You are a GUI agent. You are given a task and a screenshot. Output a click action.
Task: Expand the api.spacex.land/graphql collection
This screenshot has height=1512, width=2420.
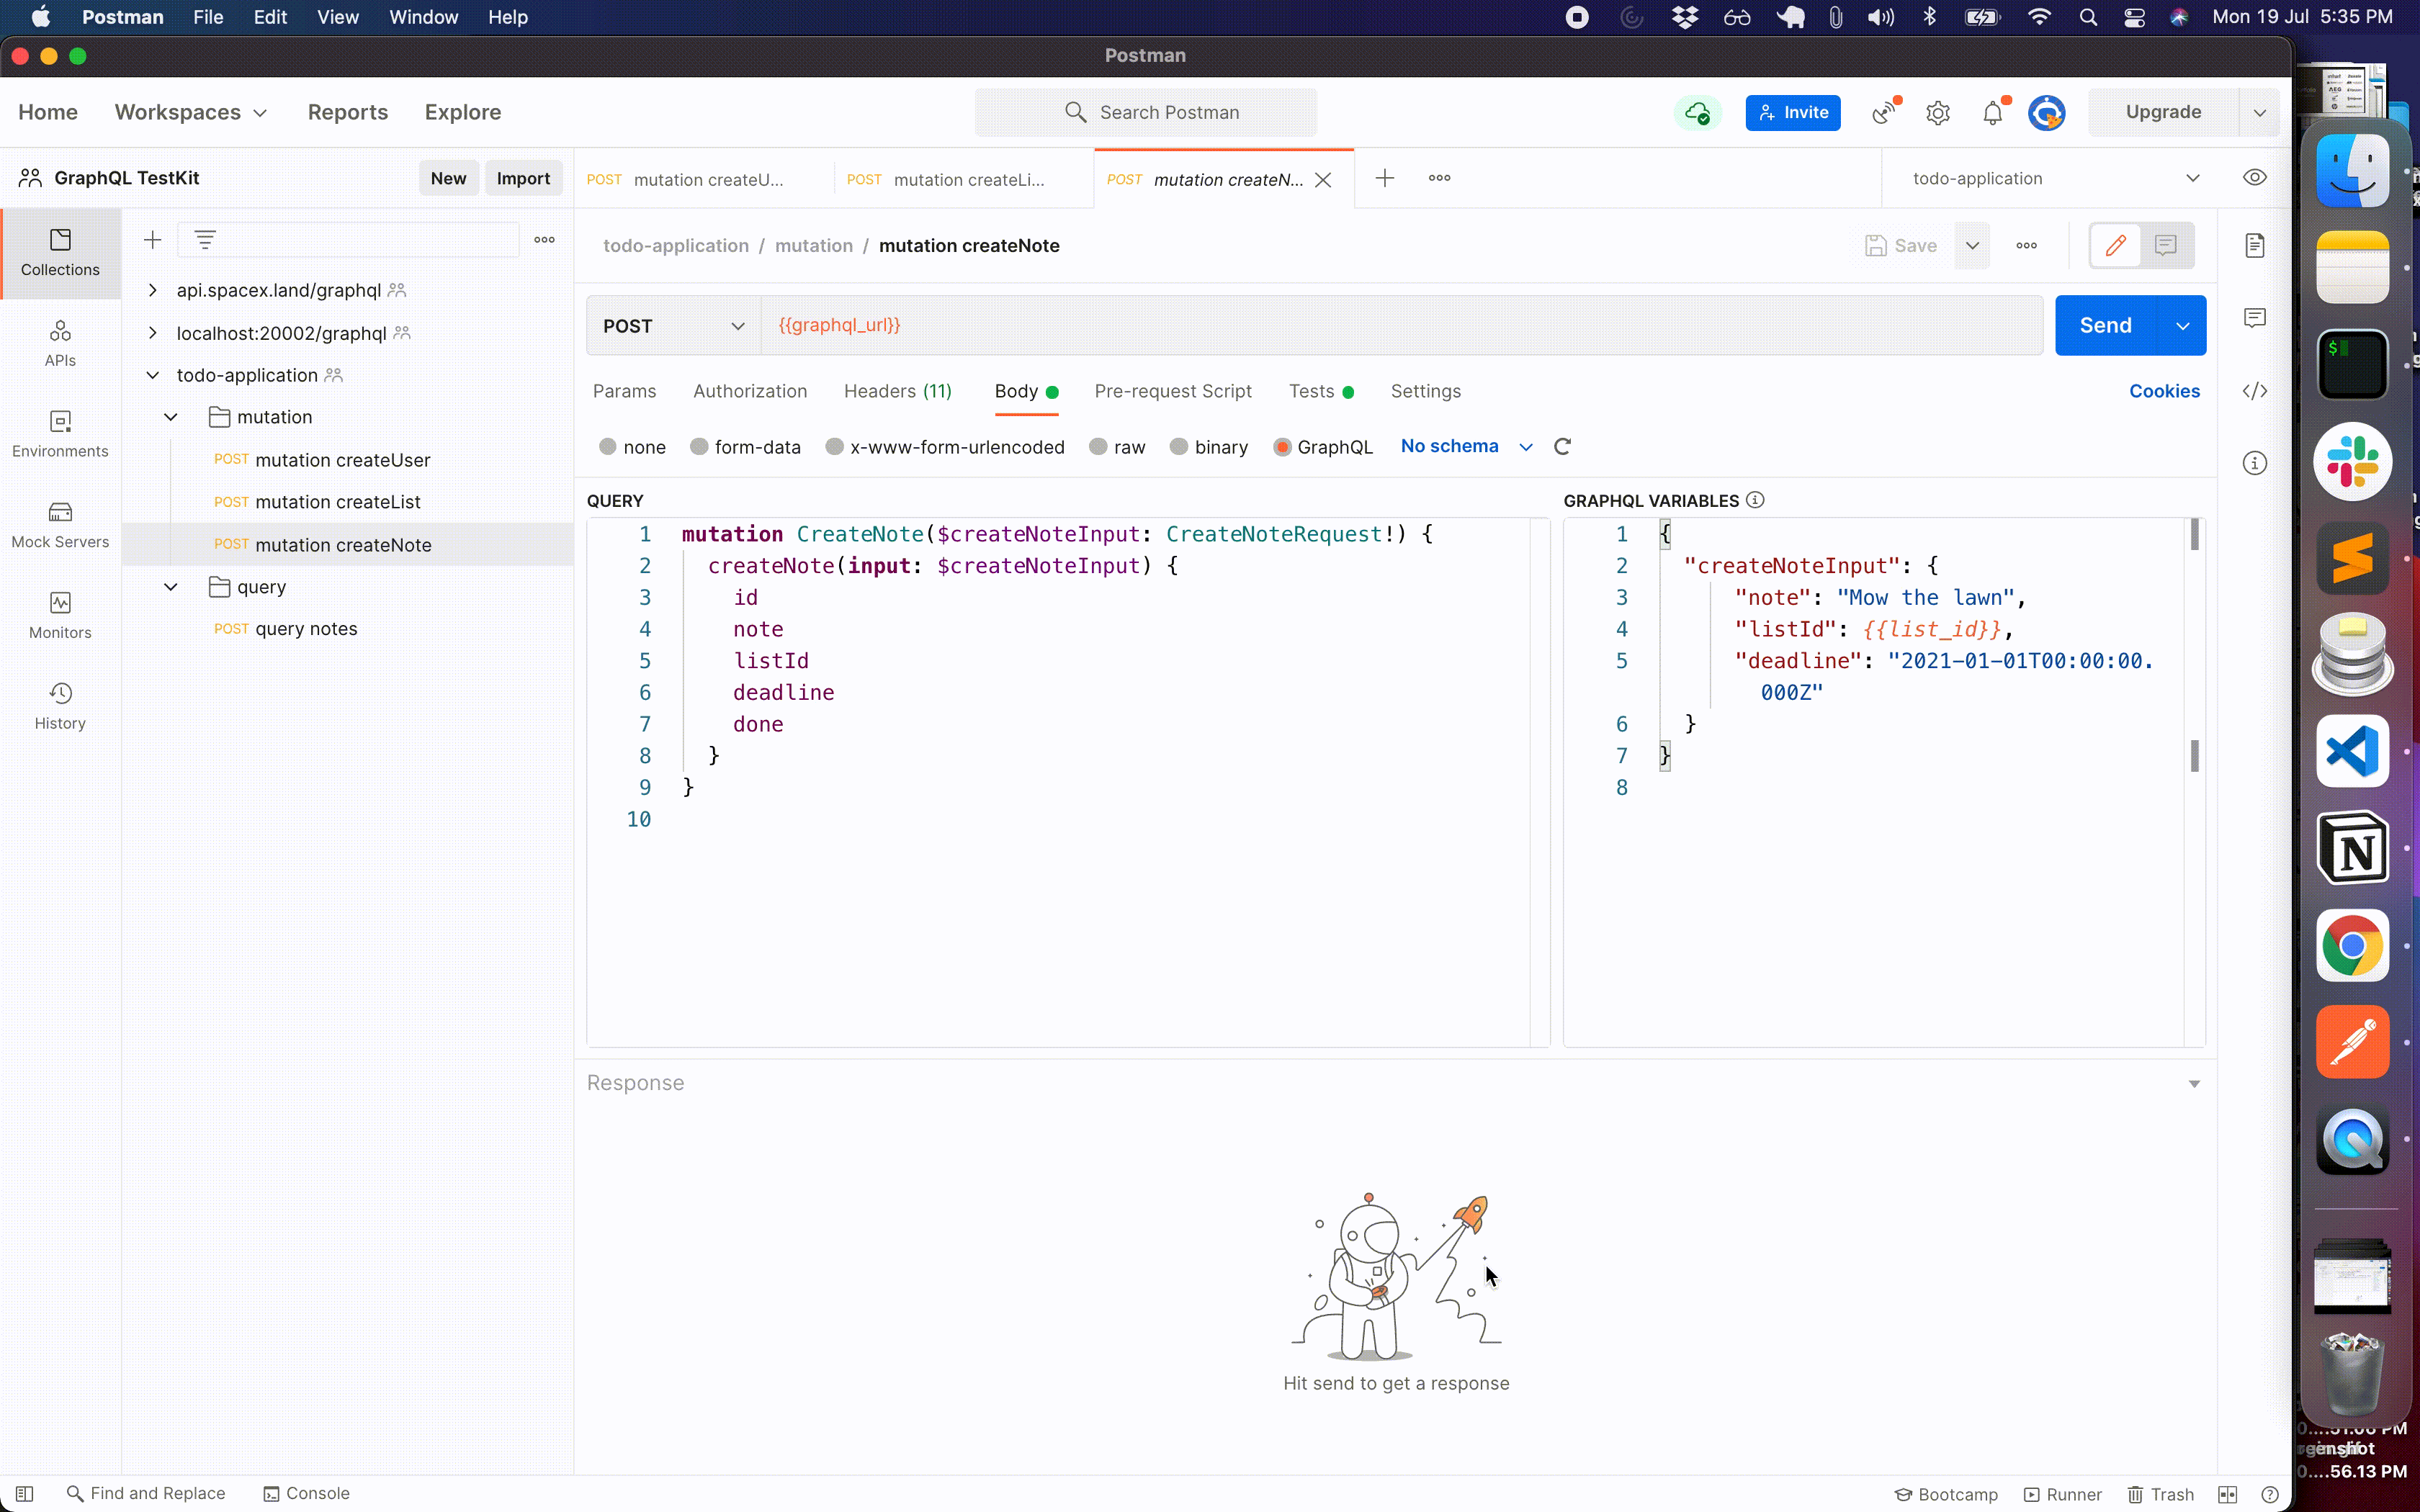coord(152,290)
